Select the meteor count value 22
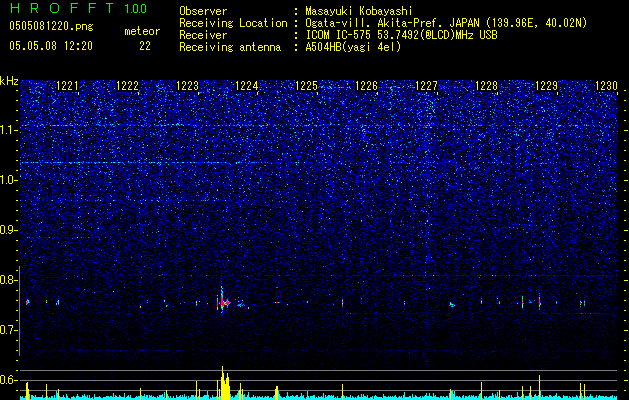 145,46
